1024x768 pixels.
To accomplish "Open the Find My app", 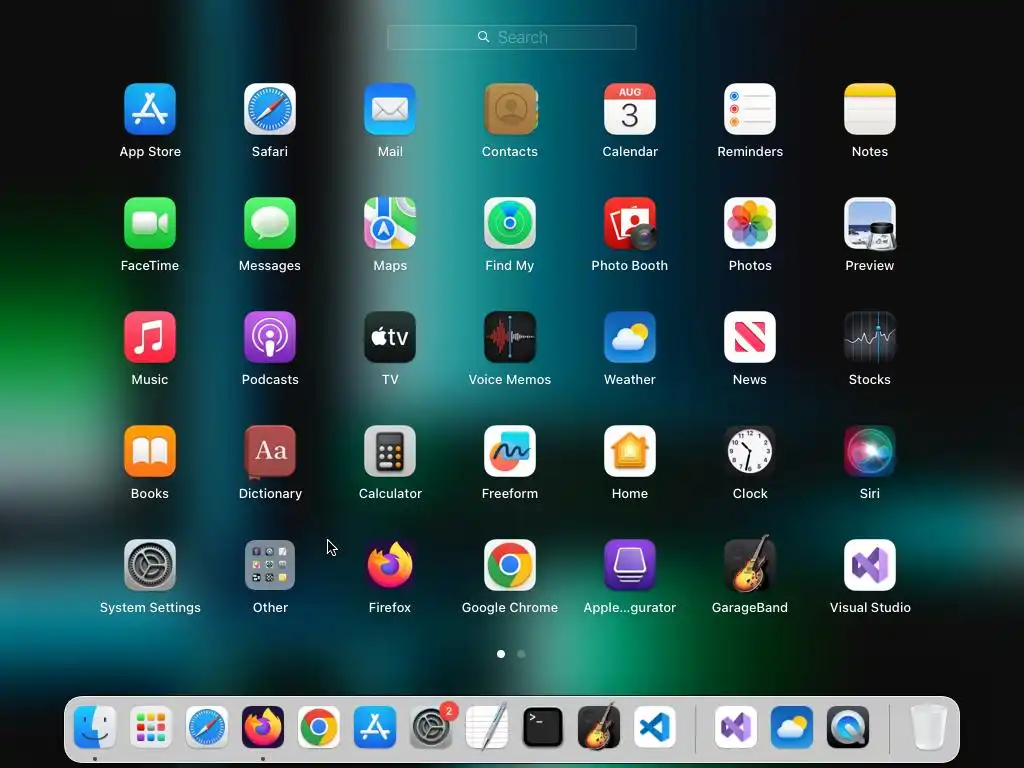I will (x=510, y=223).
